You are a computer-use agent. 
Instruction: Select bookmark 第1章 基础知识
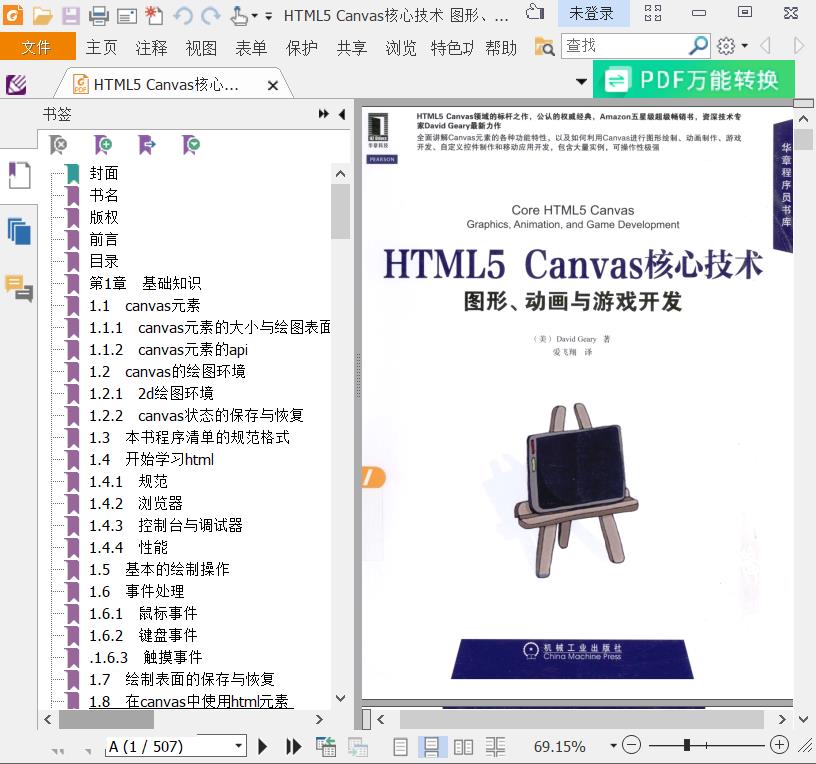[145, 283]
